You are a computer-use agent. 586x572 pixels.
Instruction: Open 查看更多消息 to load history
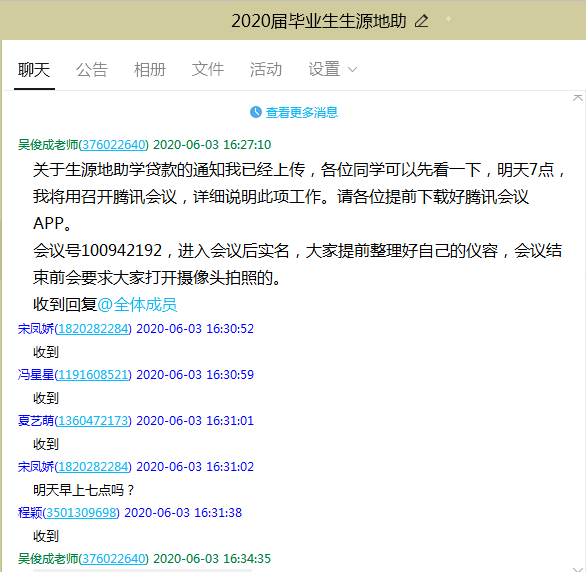pos(302,112)
